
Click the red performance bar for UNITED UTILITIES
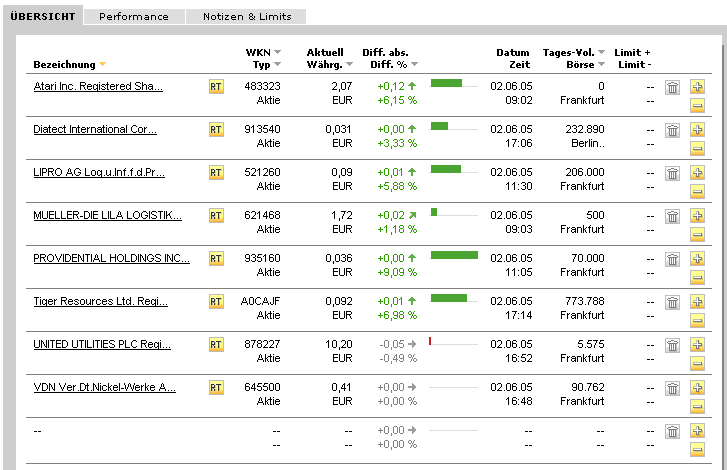[x=430, y=341]
